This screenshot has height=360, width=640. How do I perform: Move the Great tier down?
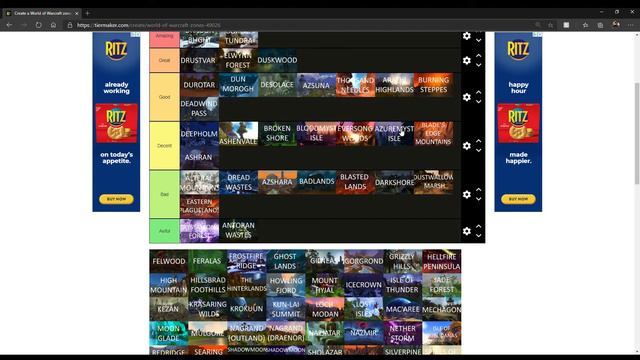(479, 65)
